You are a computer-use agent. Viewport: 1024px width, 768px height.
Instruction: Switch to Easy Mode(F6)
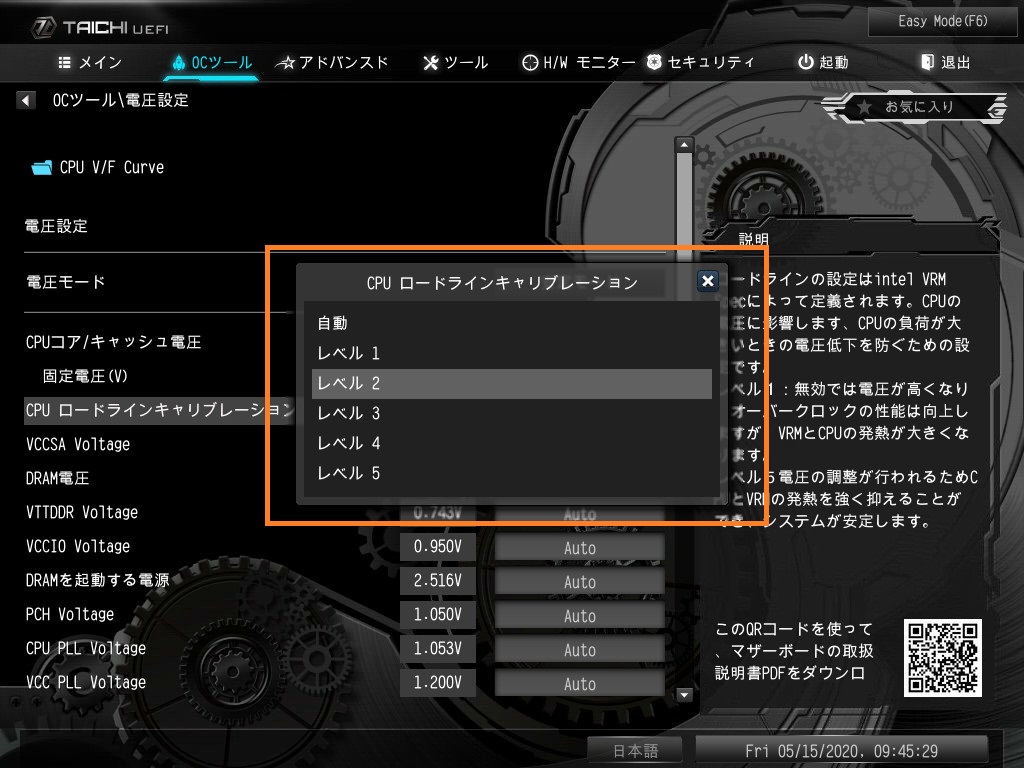942,22
